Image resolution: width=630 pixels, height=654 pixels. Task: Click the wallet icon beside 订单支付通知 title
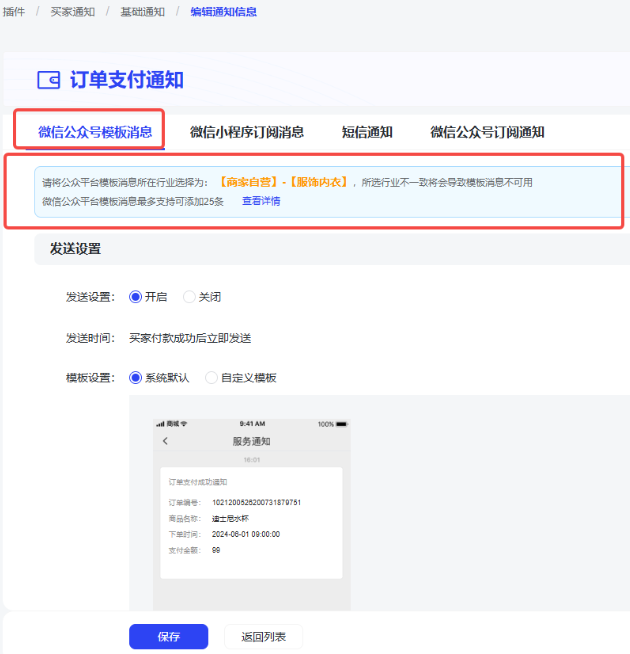tap(48, 81)
